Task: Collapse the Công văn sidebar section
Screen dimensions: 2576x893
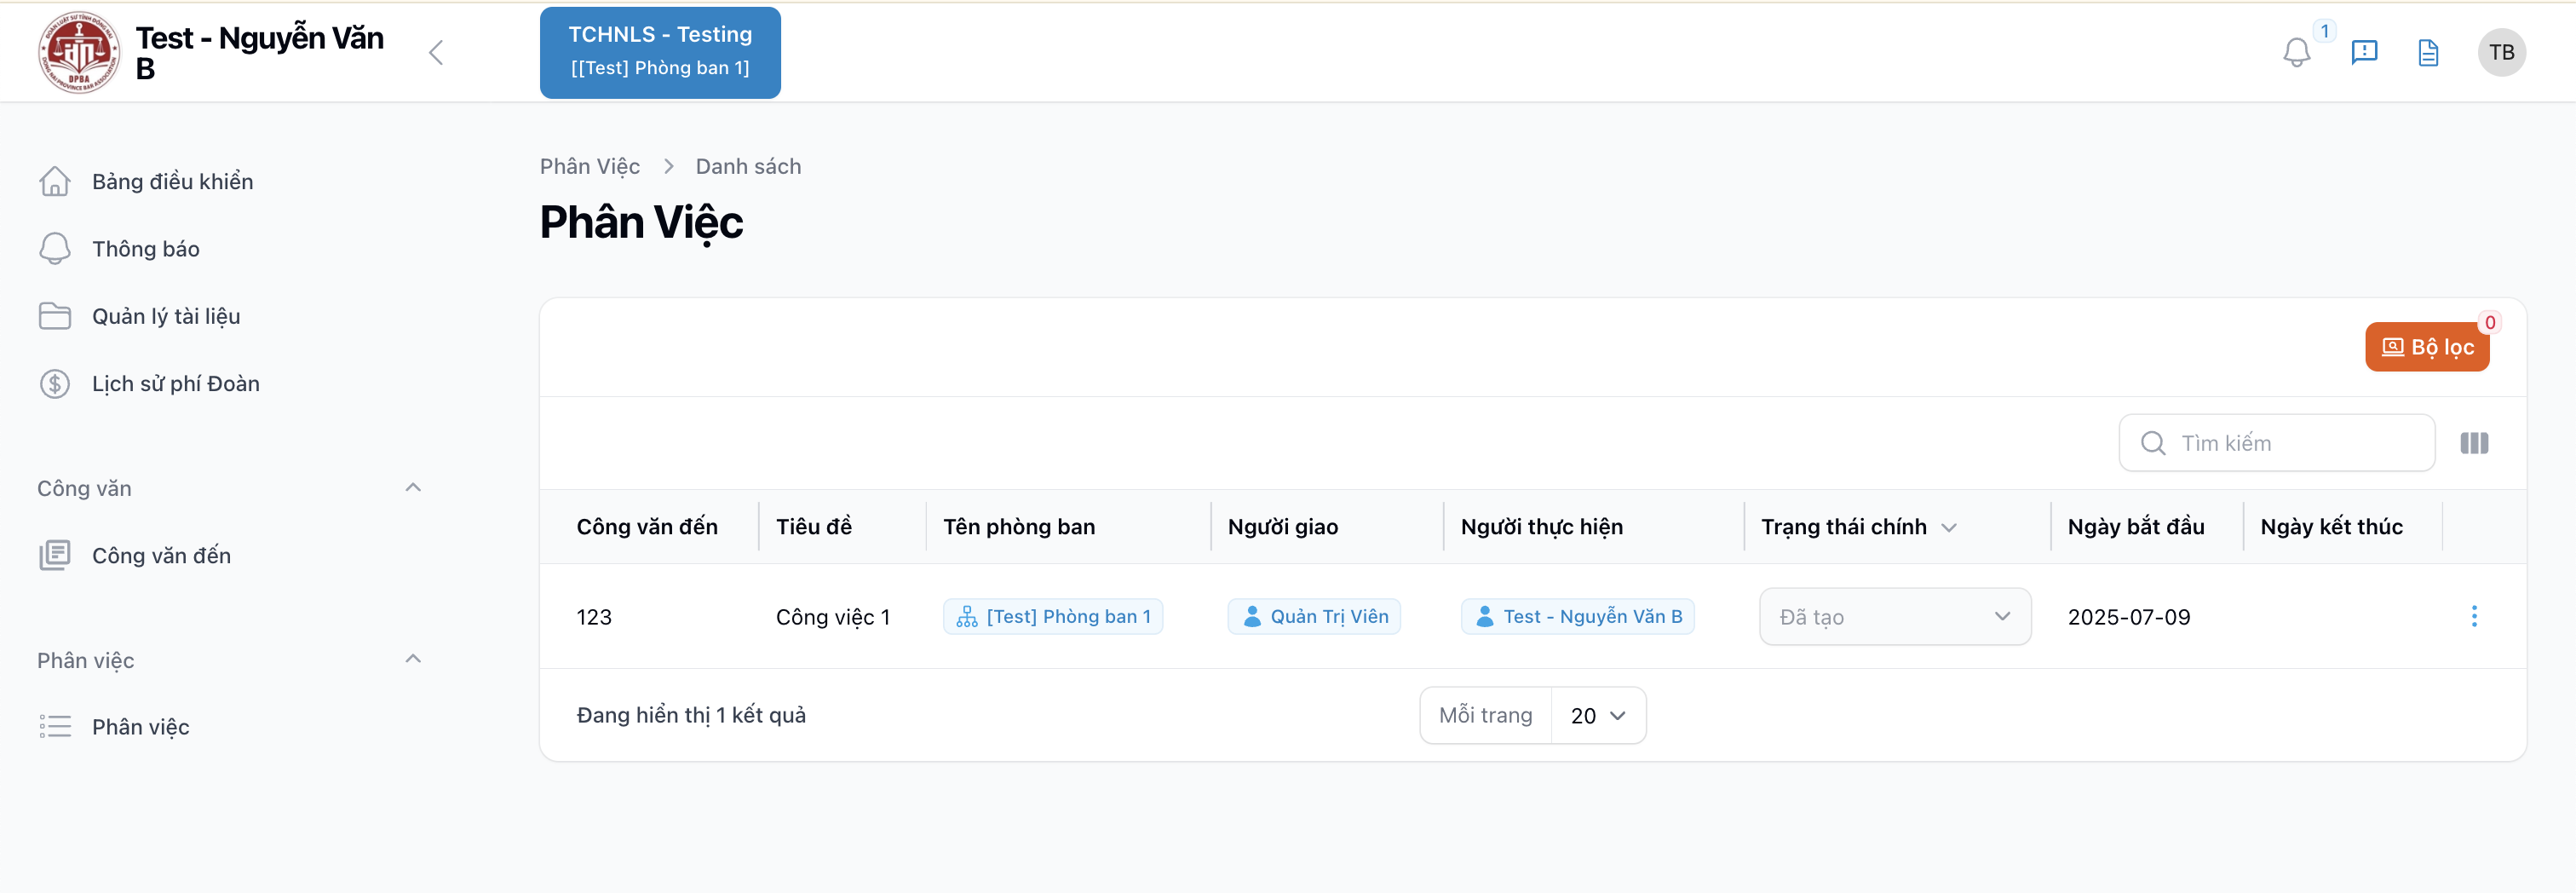Action: click(x=413, y=488)
